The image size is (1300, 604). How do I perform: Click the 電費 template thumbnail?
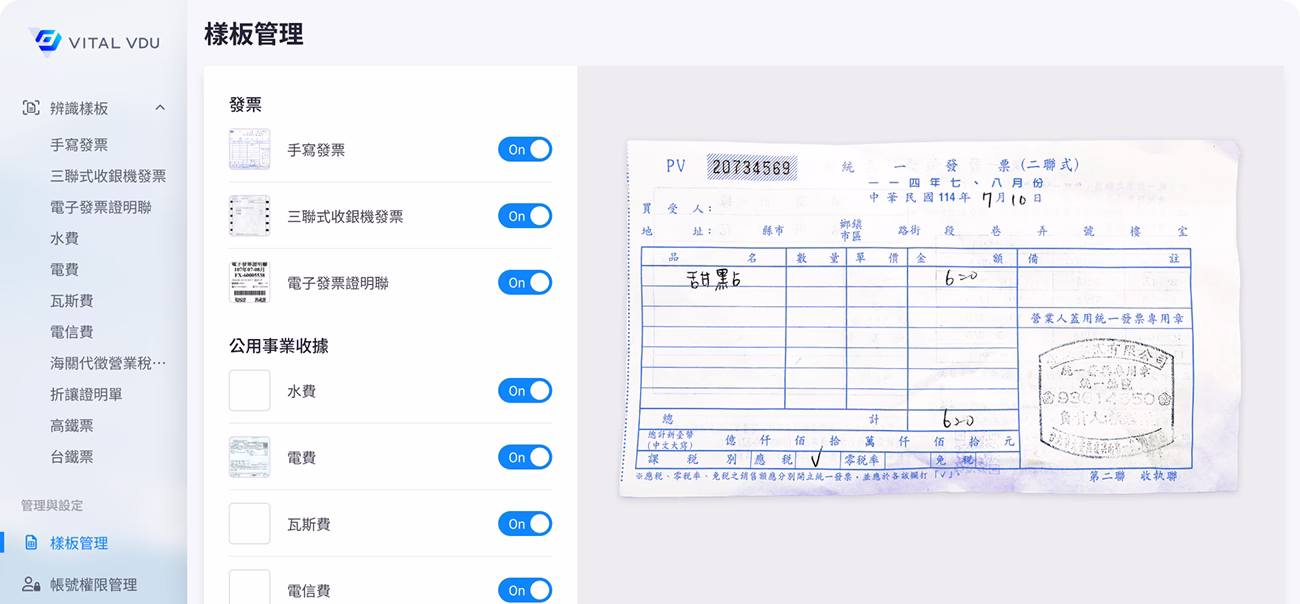[x=249, y=457]
